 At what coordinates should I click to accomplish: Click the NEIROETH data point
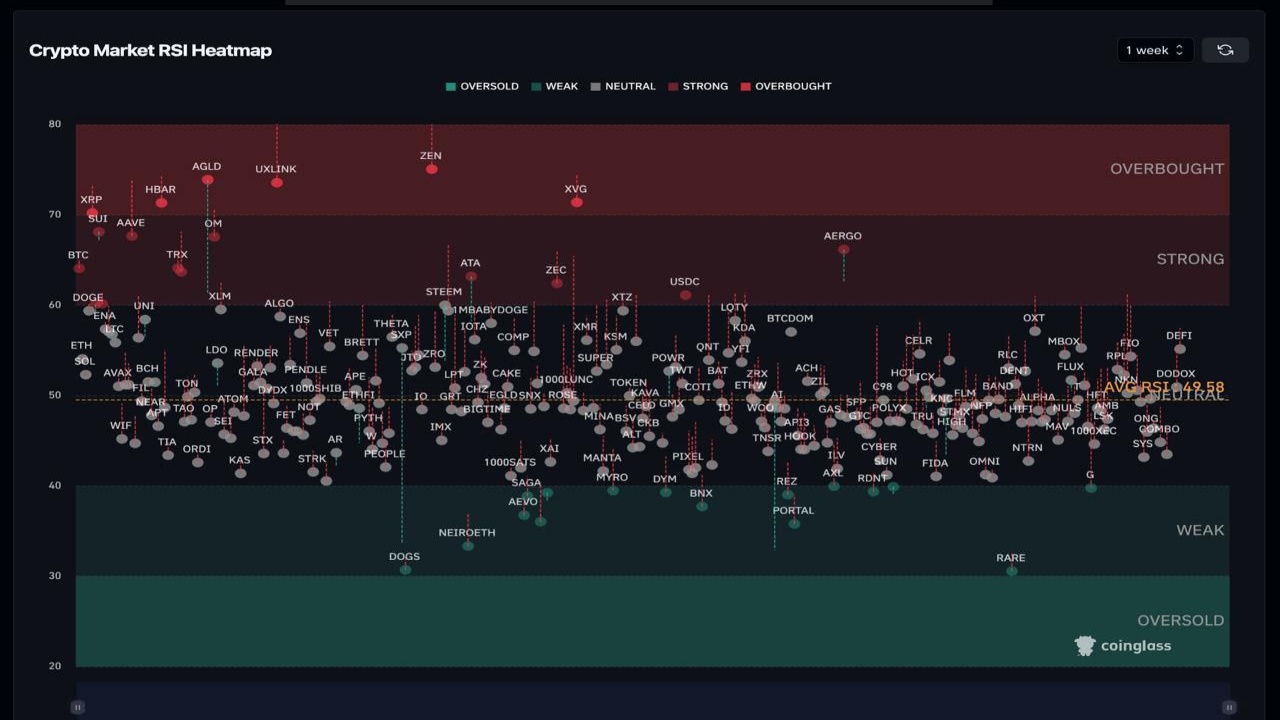(x=468, y=545)
